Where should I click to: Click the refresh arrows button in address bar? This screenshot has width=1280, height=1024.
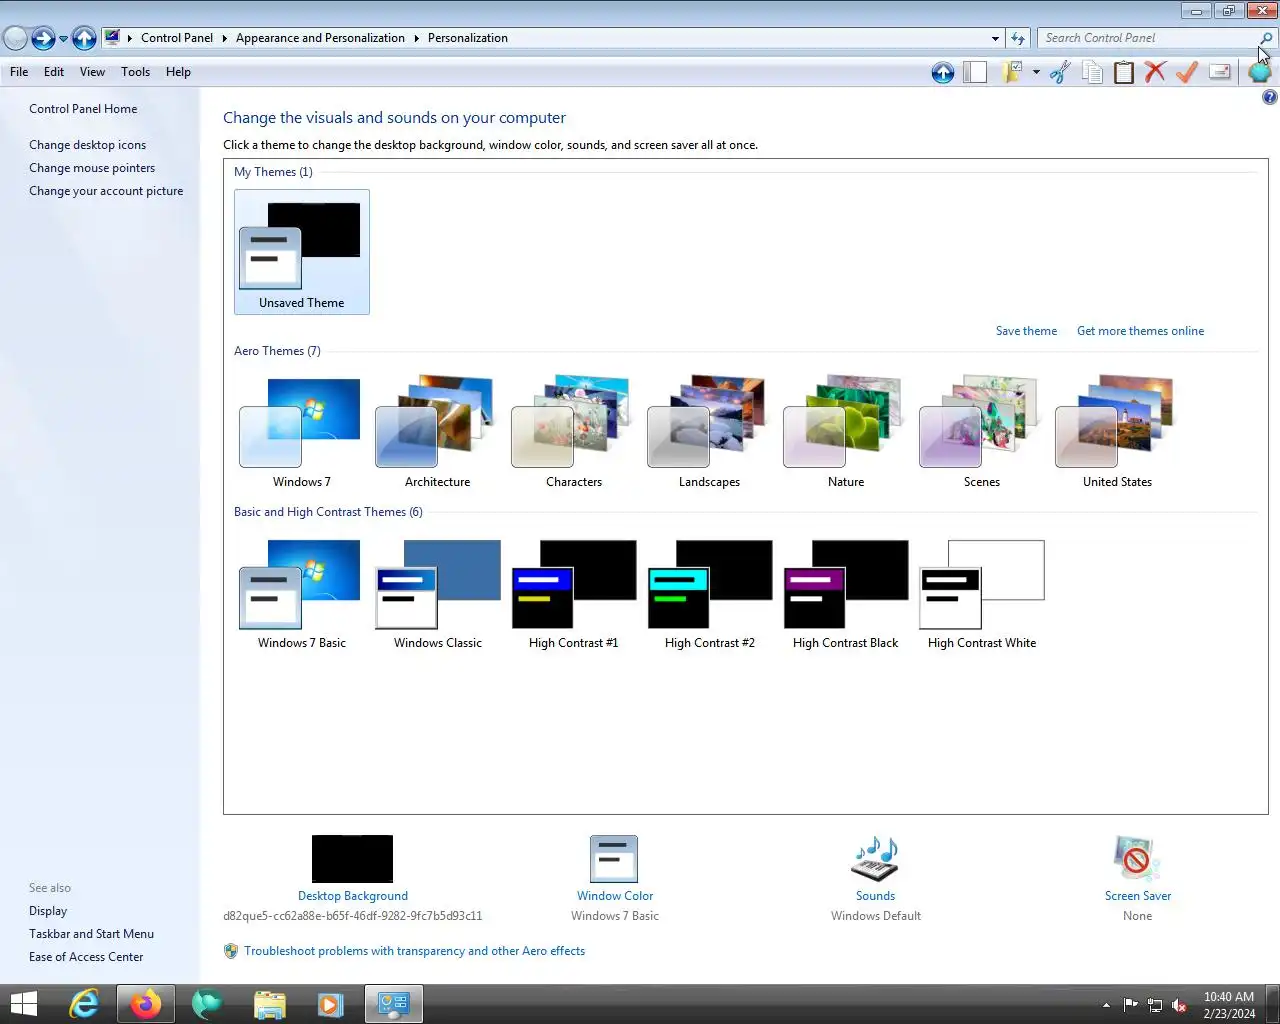point(1018,38)
